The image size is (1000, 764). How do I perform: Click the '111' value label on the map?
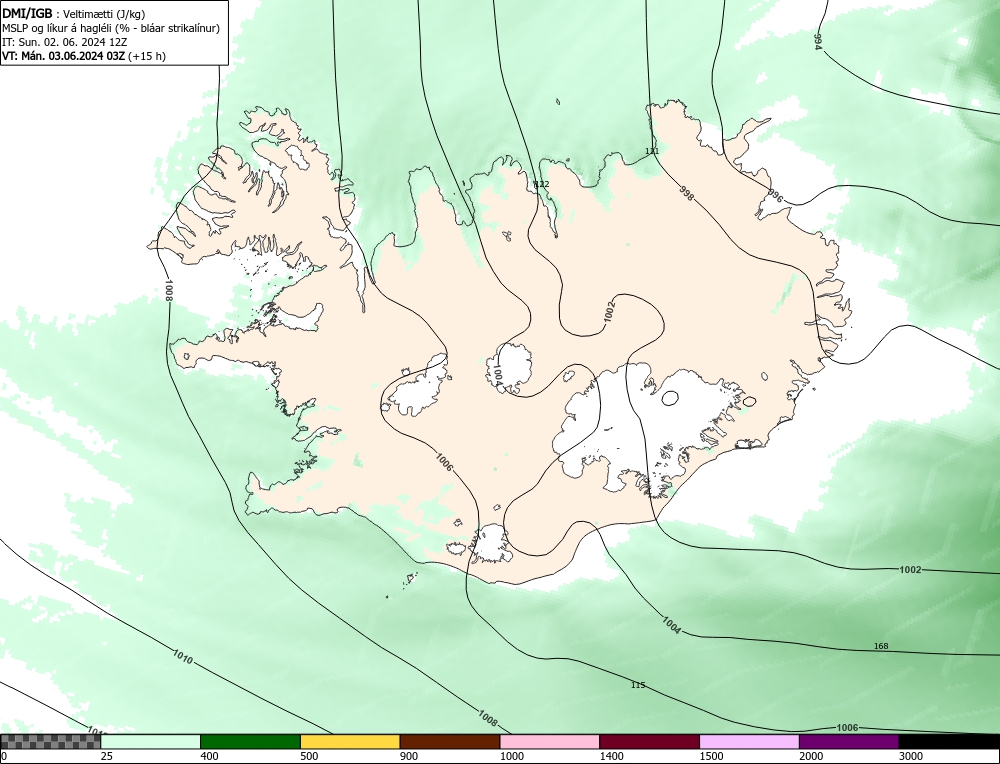(x=652, y=151)
